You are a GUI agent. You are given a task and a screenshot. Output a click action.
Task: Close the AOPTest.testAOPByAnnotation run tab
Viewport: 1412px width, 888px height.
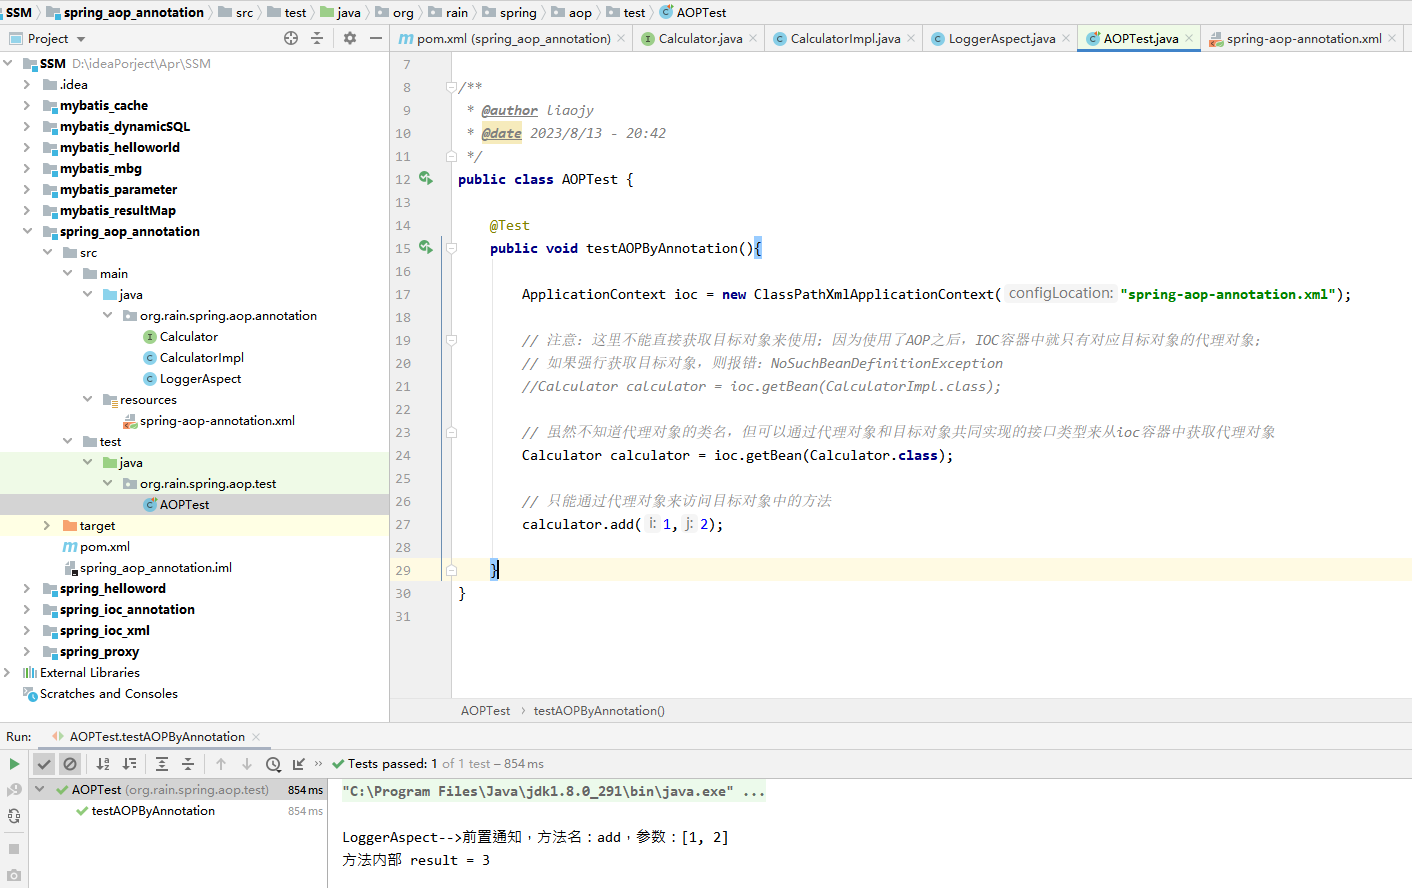[x=256, y=737]
